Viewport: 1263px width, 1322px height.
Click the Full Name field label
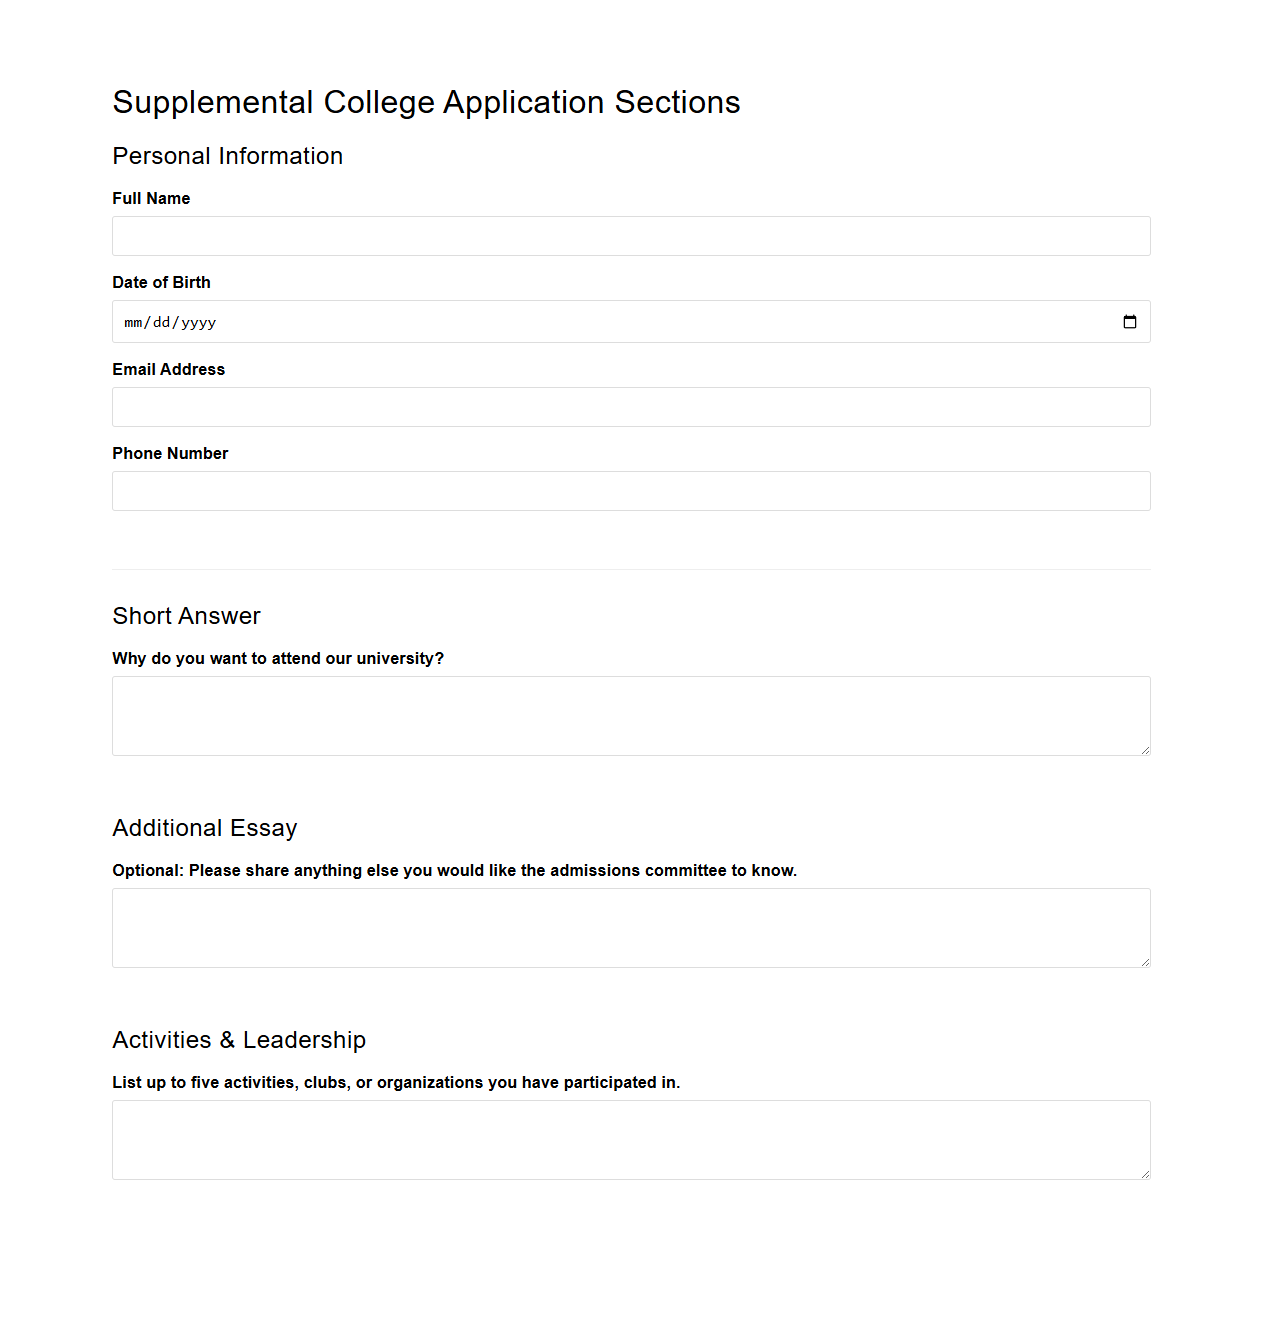(x=151, y=198)
